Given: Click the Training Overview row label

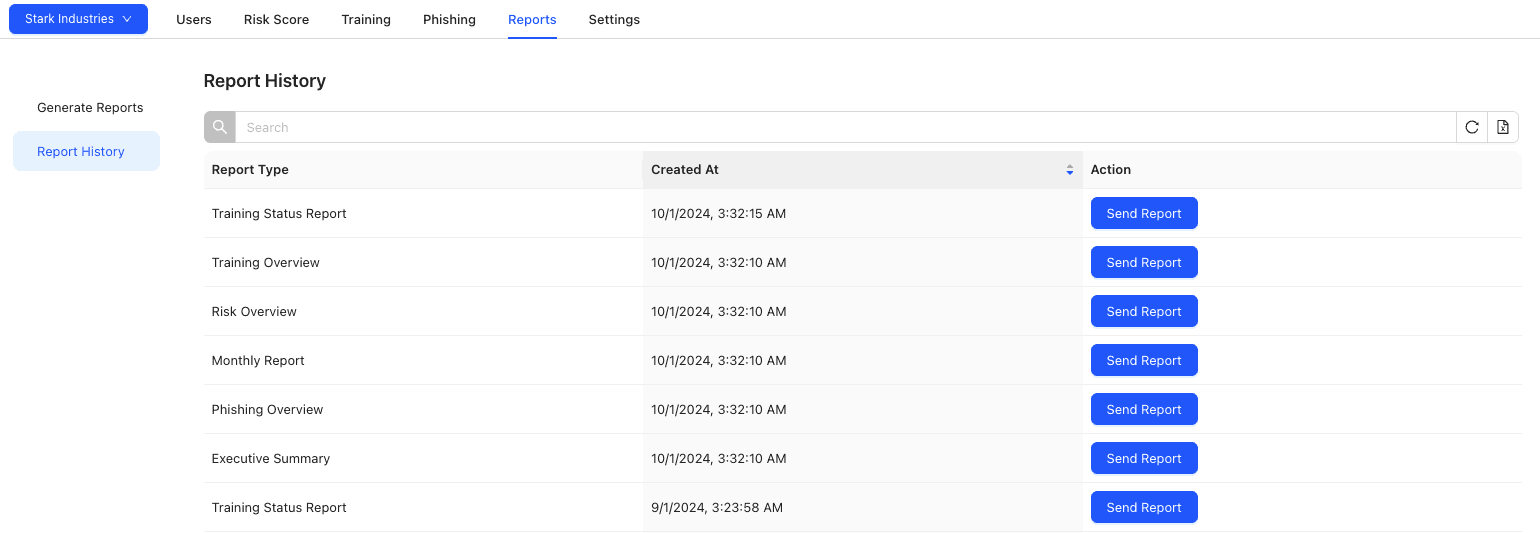Looking at the screenshot, I should tap(266, 262).
